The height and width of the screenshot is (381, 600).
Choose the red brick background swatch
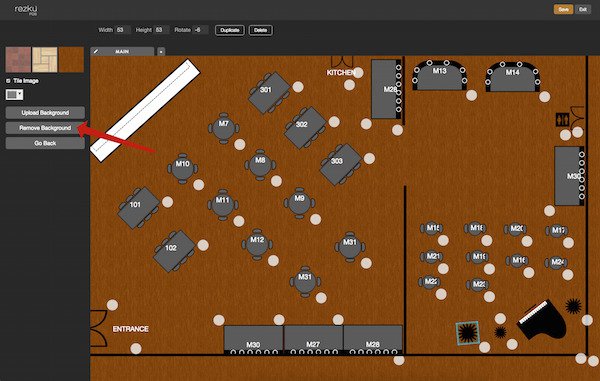(x=18, y=60)
